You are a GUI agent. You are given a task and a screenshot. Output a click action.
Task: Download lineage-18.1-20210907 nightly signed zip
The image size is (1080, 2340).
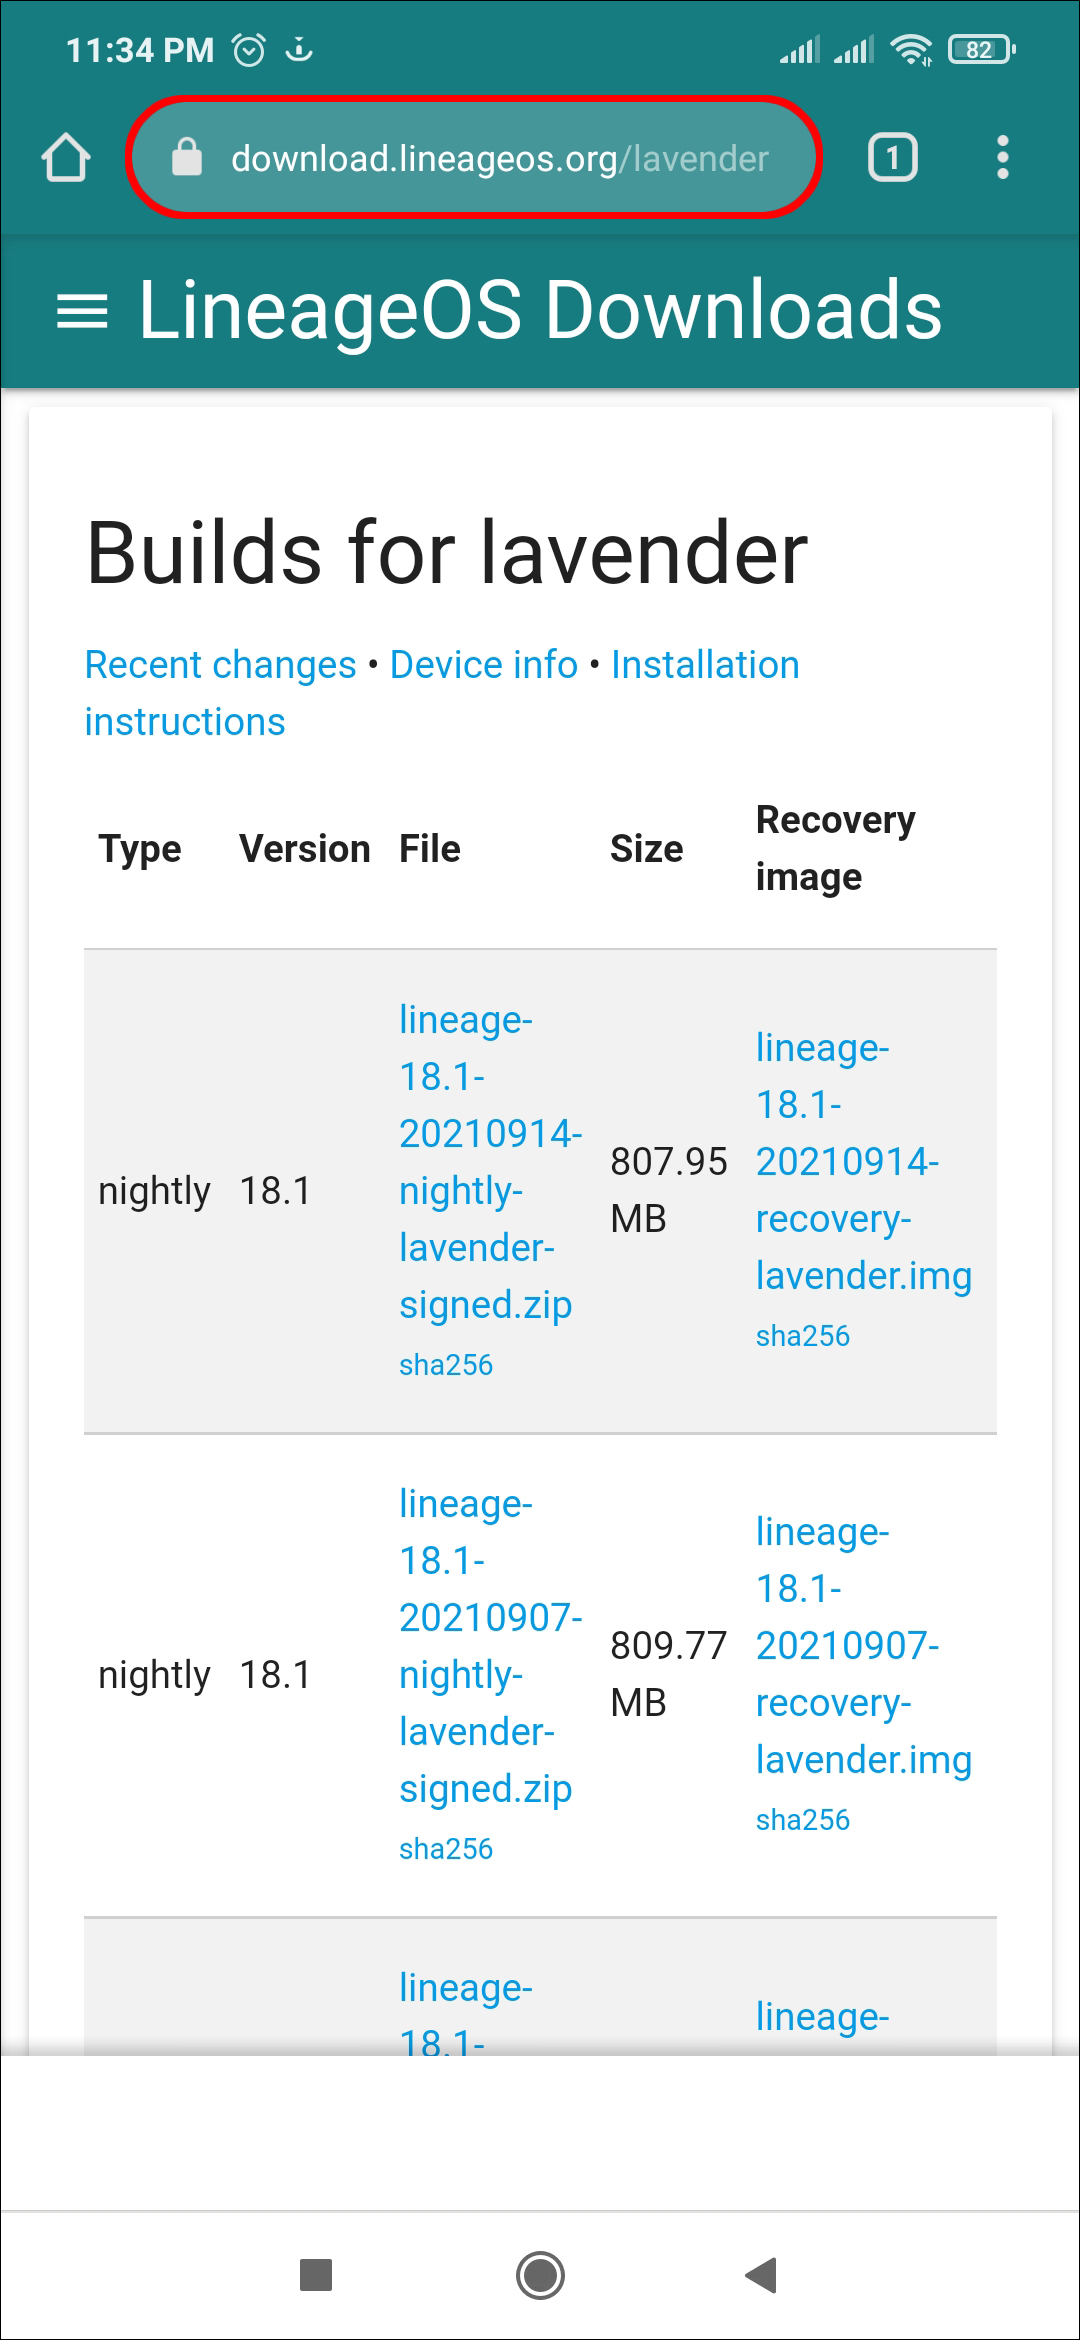click(x=486, y=1646)
